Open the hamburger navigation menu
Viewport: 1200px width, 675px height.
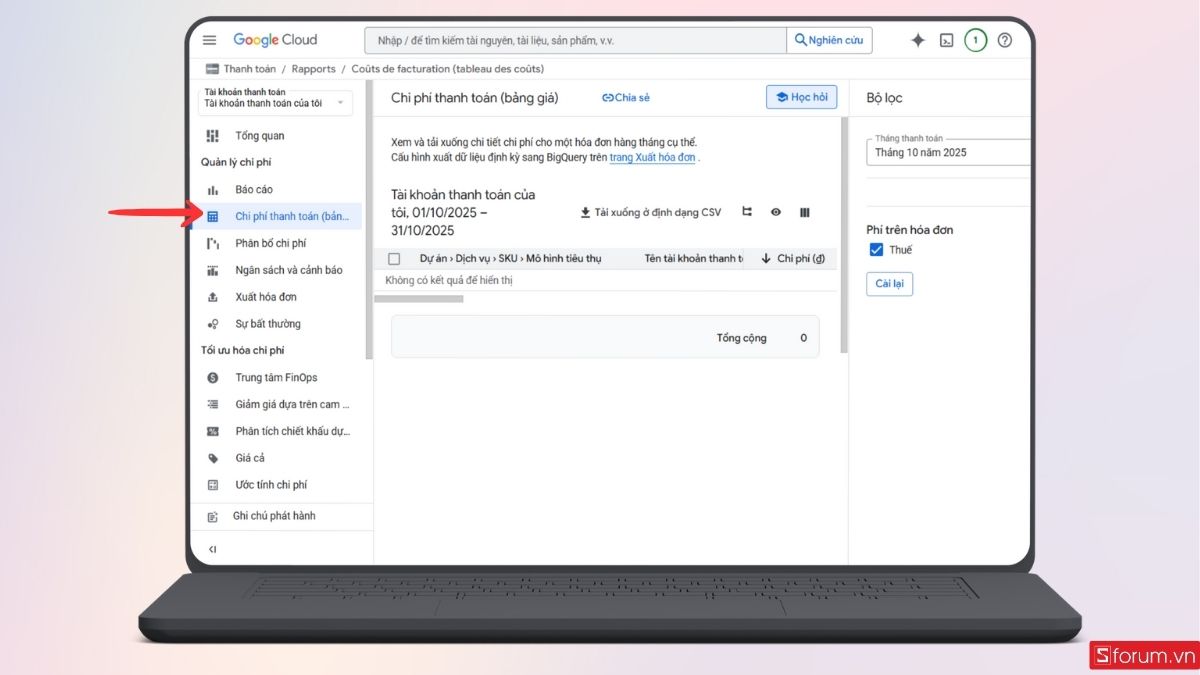pyautogui.click(x=209, y=40)
